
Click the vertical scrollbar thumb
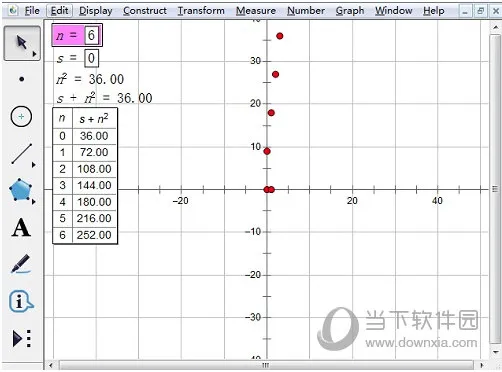(x=495, y=189)
